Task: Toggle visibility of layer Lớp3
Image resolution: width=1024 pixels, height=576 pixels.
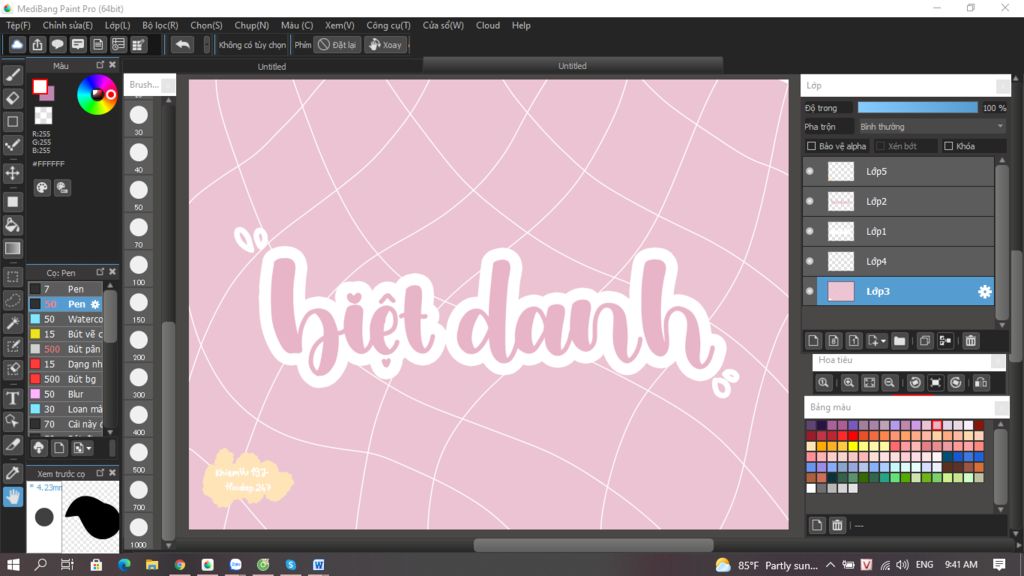Action: tap(810, 291)
